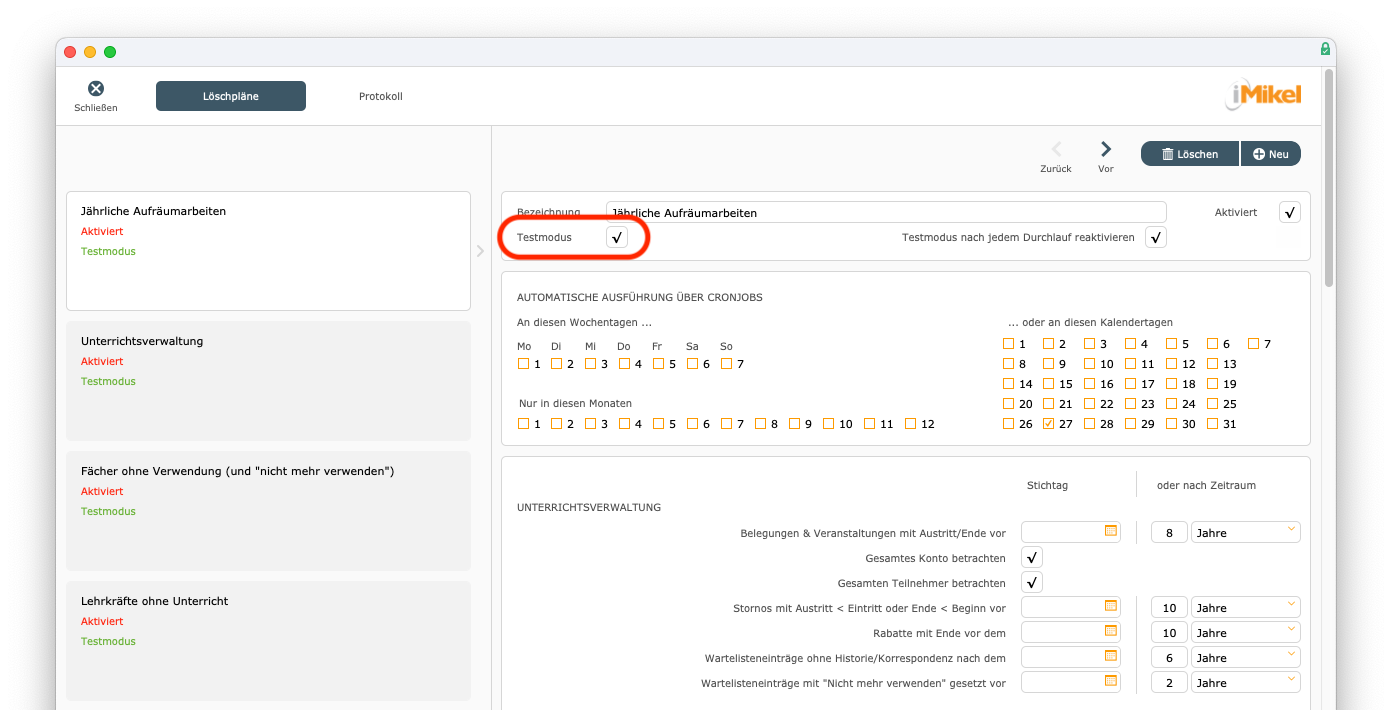The width and height of the screenshot is (1392, 710).
Task: Click the Zurück navigation button
Action: point(1055,151)
